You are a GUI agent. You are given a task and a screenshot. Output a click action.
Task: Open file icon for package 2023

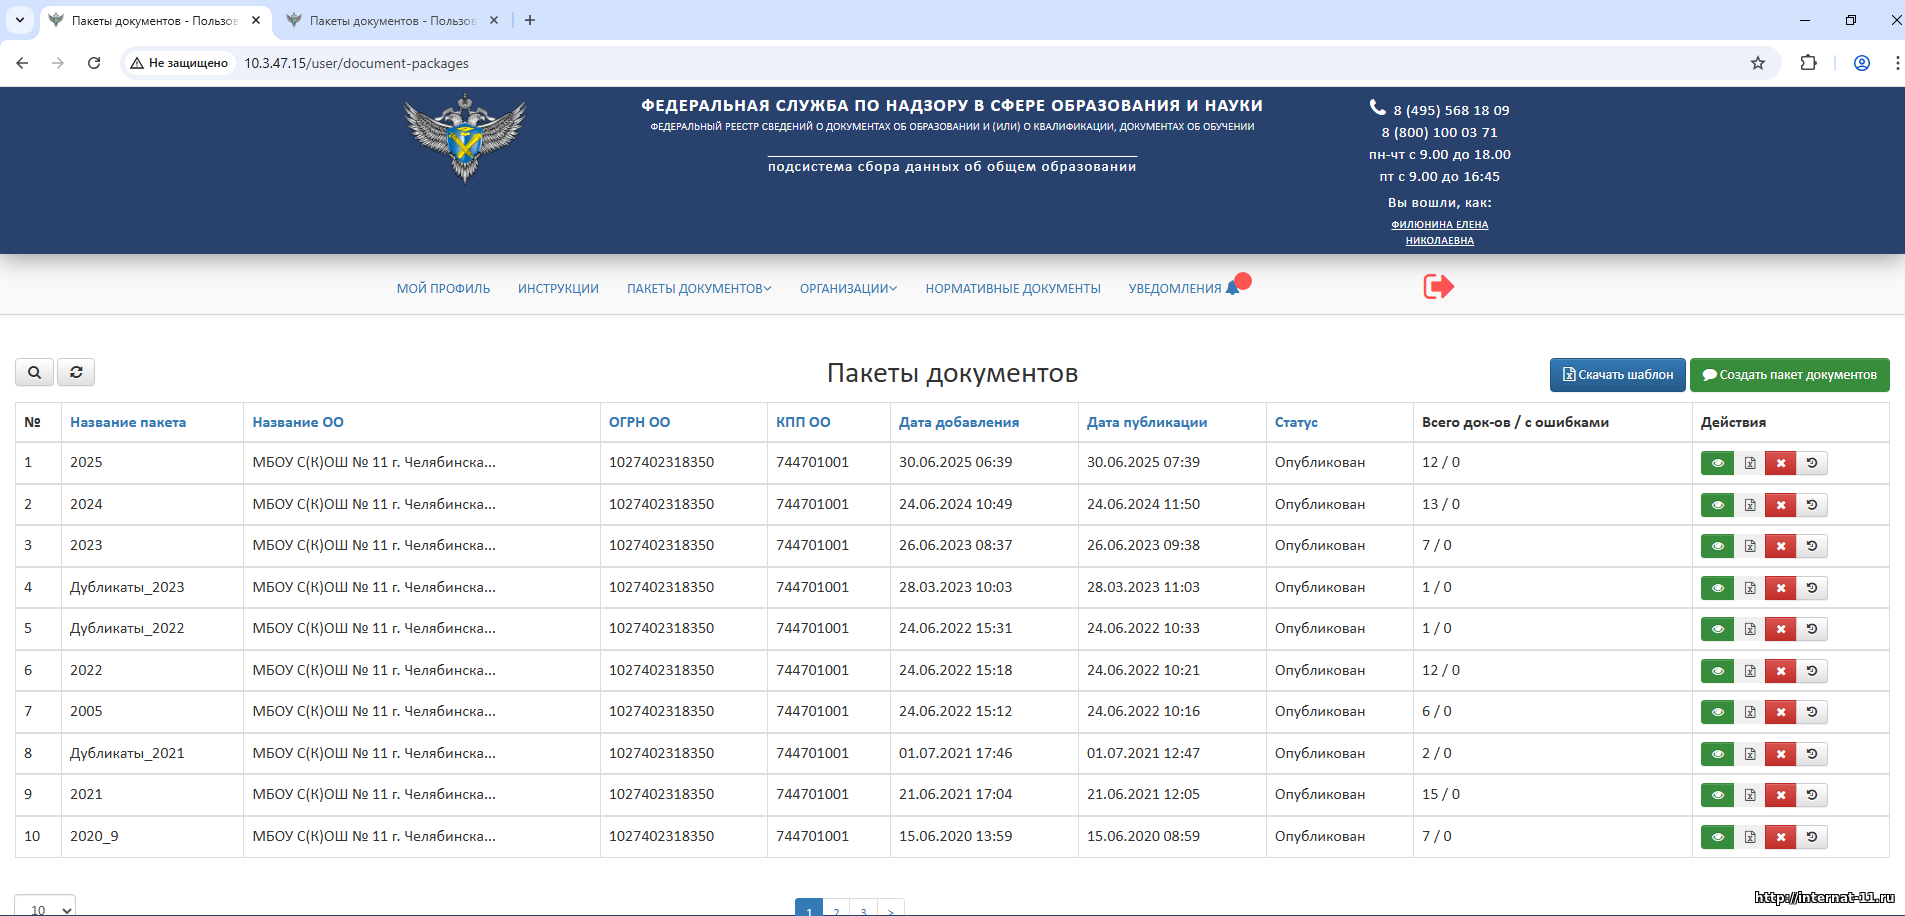point(1749,546)
